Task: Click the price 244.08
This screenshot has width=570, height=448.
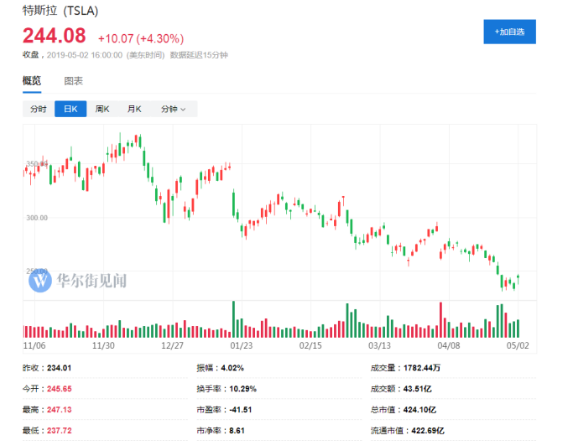Action: pos(54,36)
